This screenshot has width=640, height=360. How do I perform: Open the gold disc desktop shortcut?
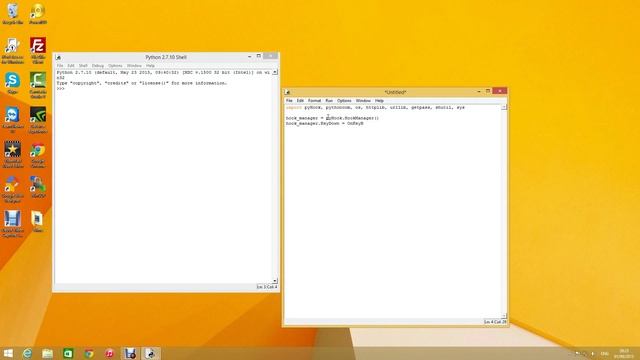38,13
